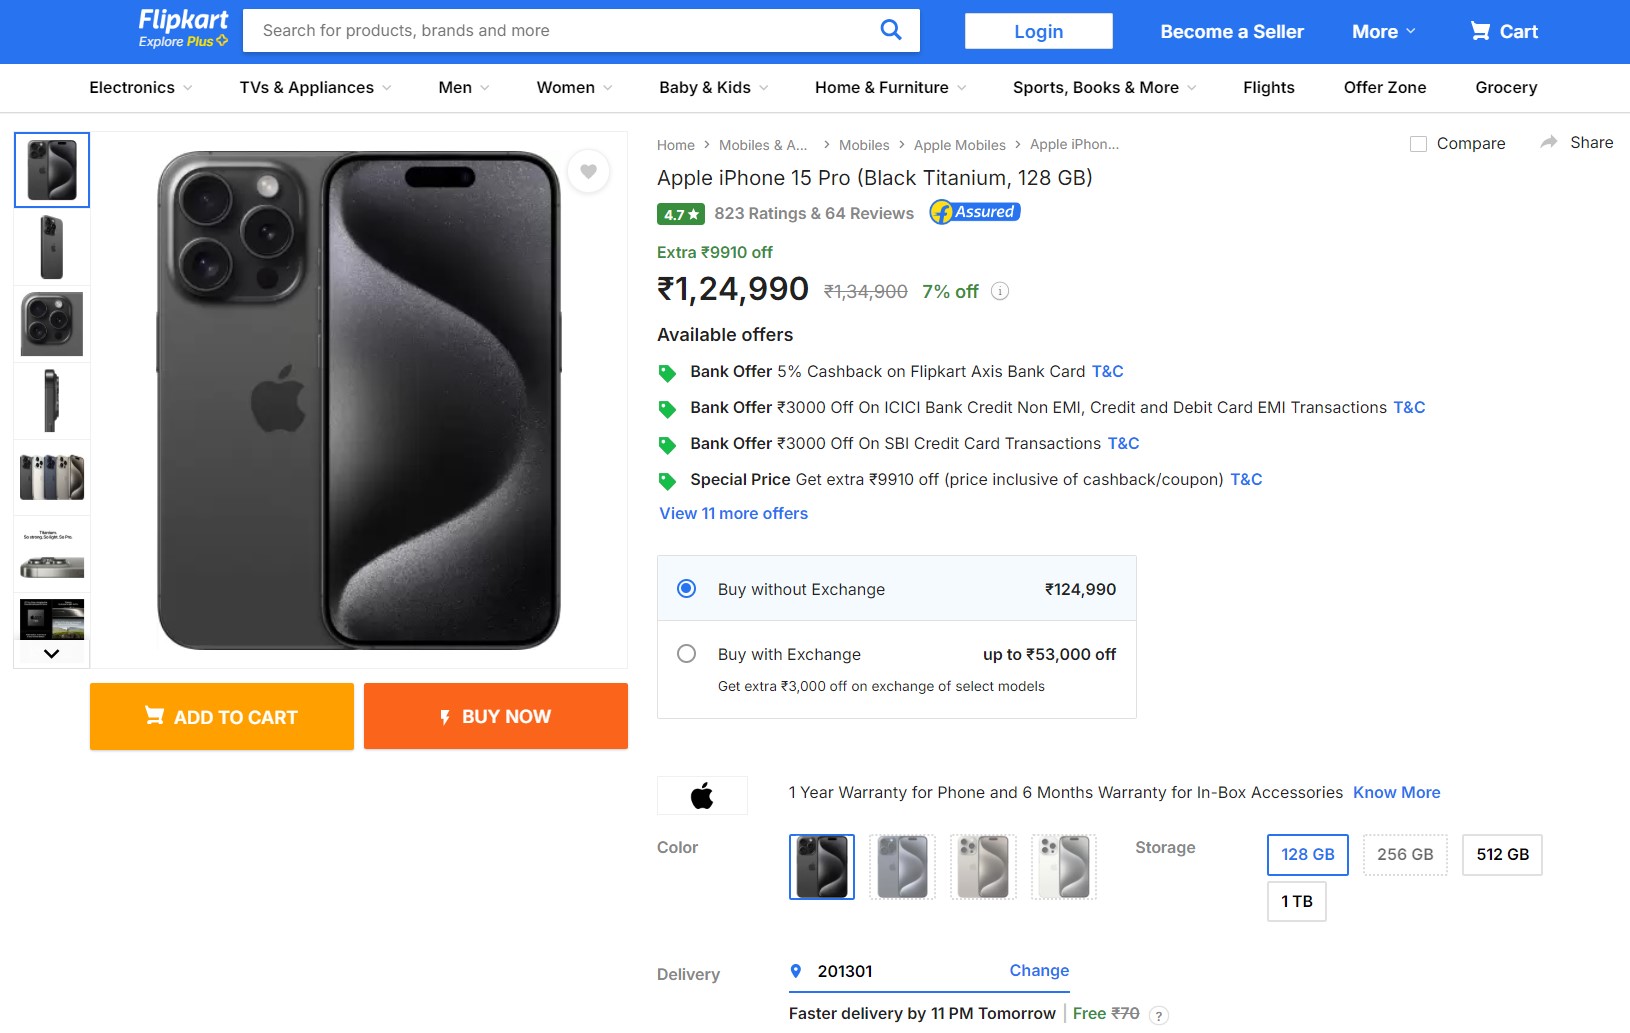Screen dimensions: 1630x1033
Task: Click the Share arrow icon
Action: coord(1549,142)
